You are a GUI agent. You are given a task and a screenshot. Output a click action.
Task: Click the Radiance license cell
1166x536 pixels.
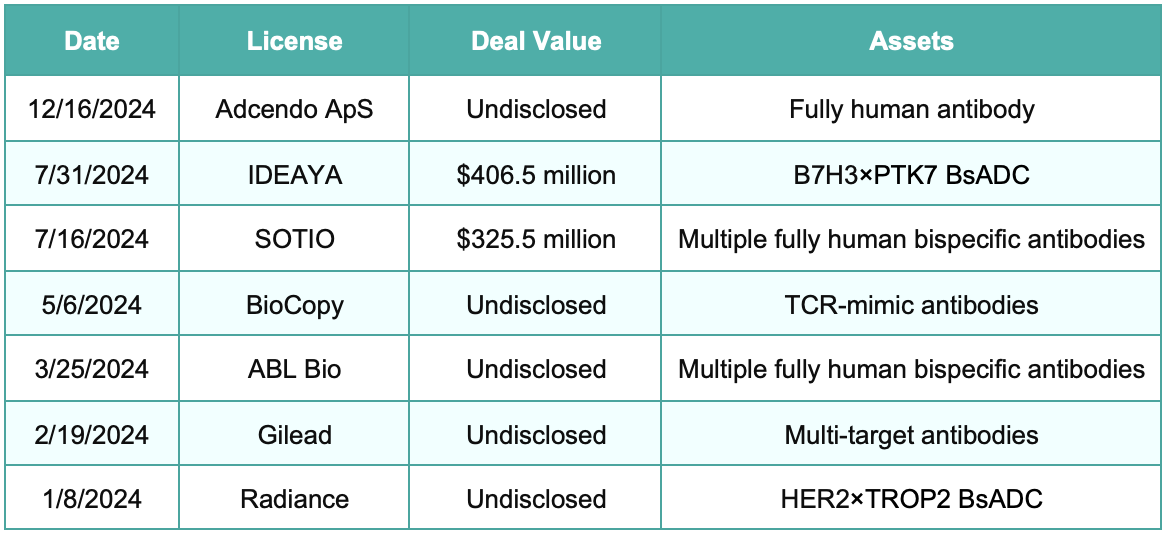click(x=294, y=498)
